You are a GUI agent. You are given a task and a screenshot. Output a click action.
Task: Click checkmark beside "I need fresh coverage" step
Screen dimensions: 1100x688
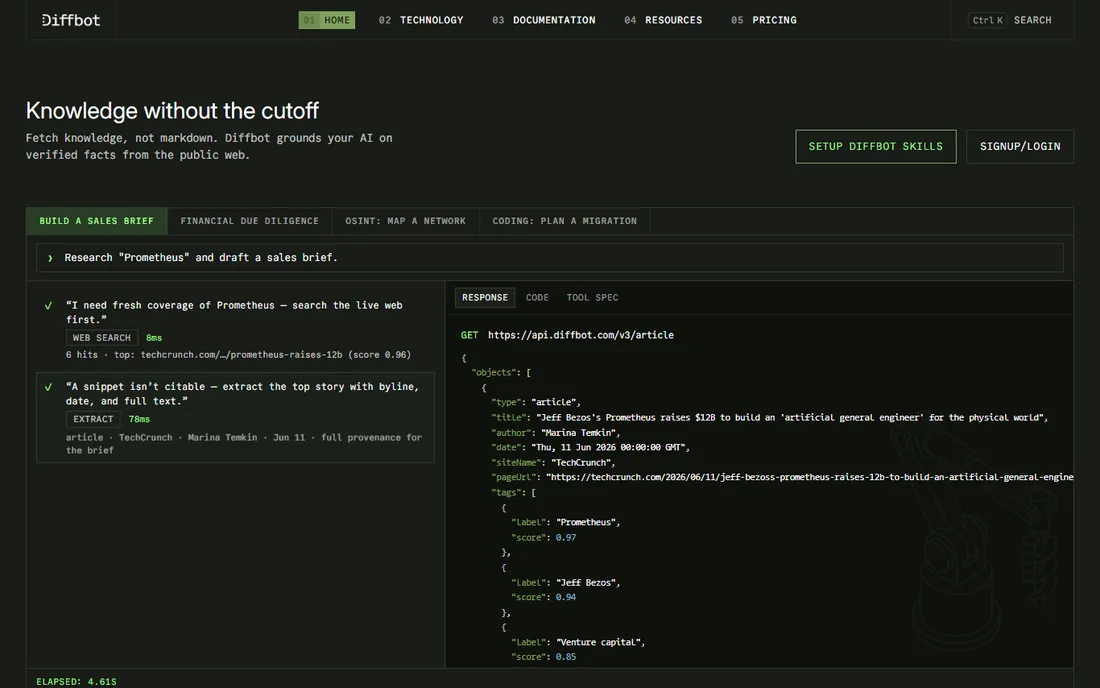tap(48, 306)
